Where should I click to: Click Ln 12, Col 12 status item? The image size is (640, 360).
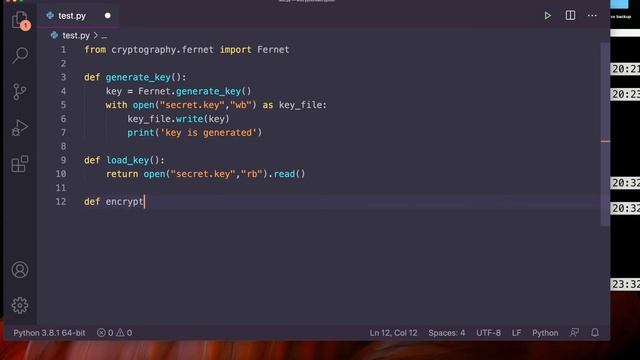(393, 333)
